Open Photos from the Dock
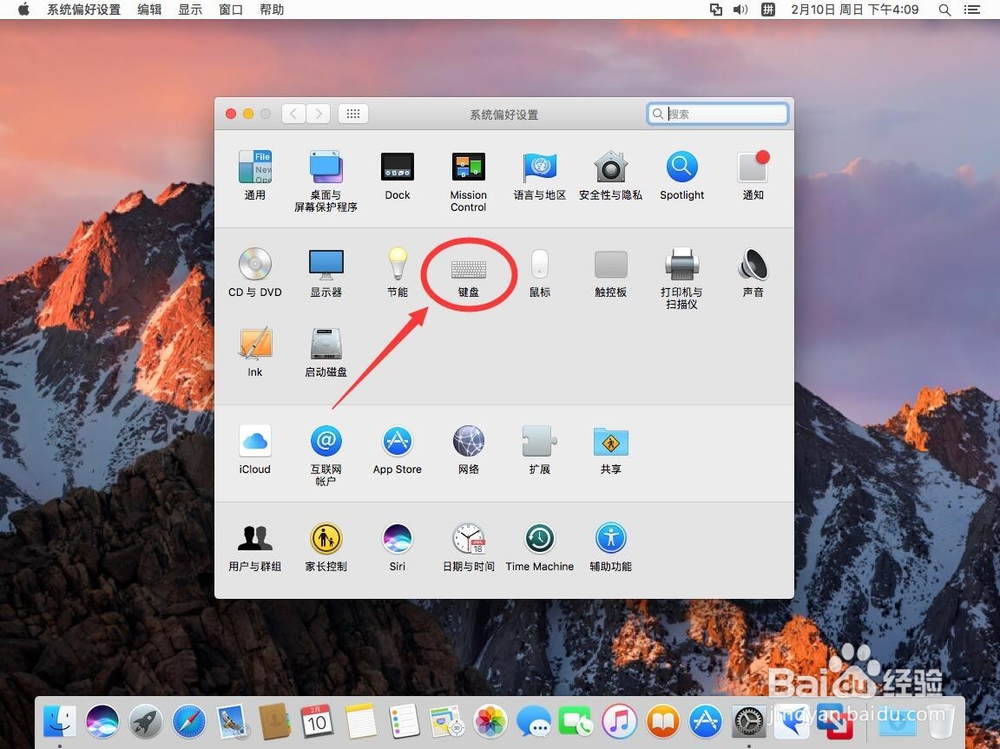Image resolution: width=1000 pixels, height=749 pixels. 490,722
